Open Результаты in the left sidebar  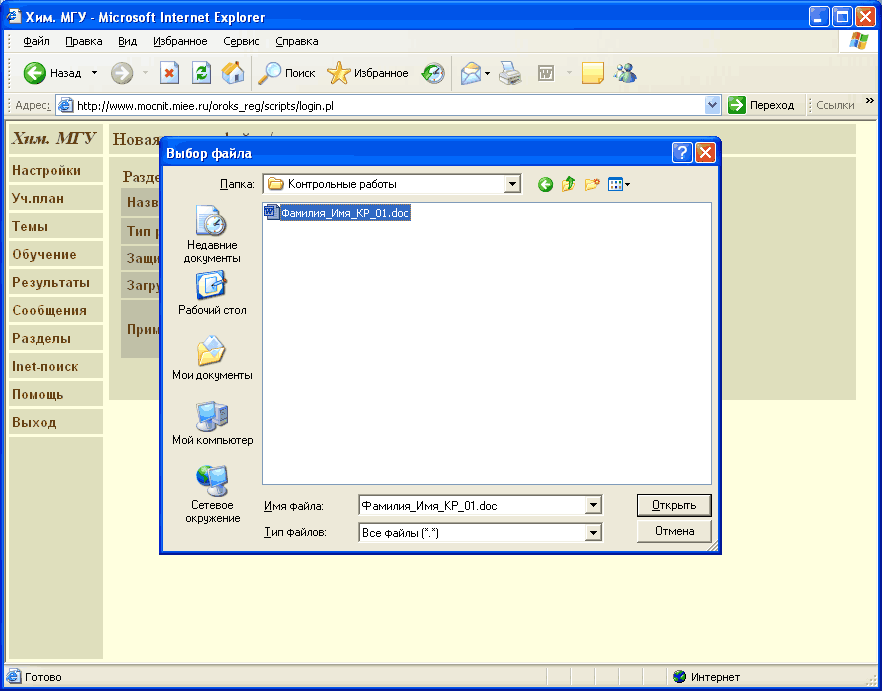point(56,282)
